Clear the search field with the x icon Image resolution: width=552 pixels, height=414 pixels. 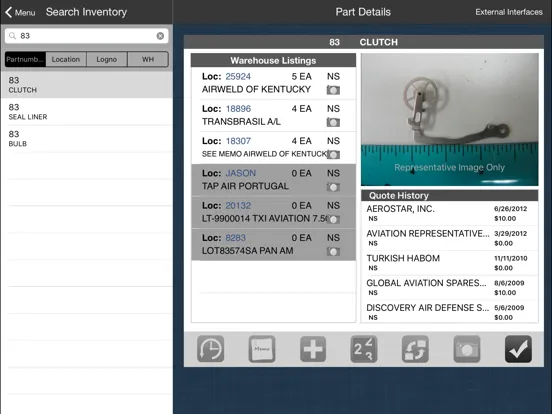coord(160,36)
